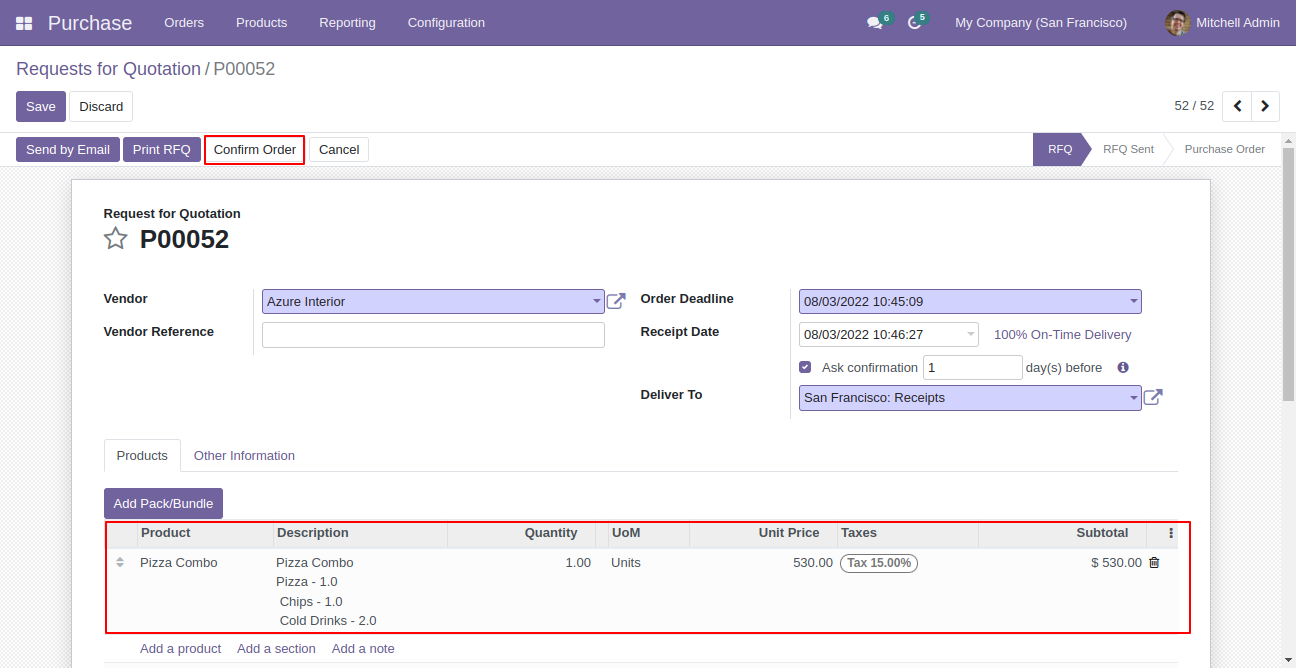Open the activities clock icon
This screenshot has height=668, width=1296.
[x=914, y=23]
